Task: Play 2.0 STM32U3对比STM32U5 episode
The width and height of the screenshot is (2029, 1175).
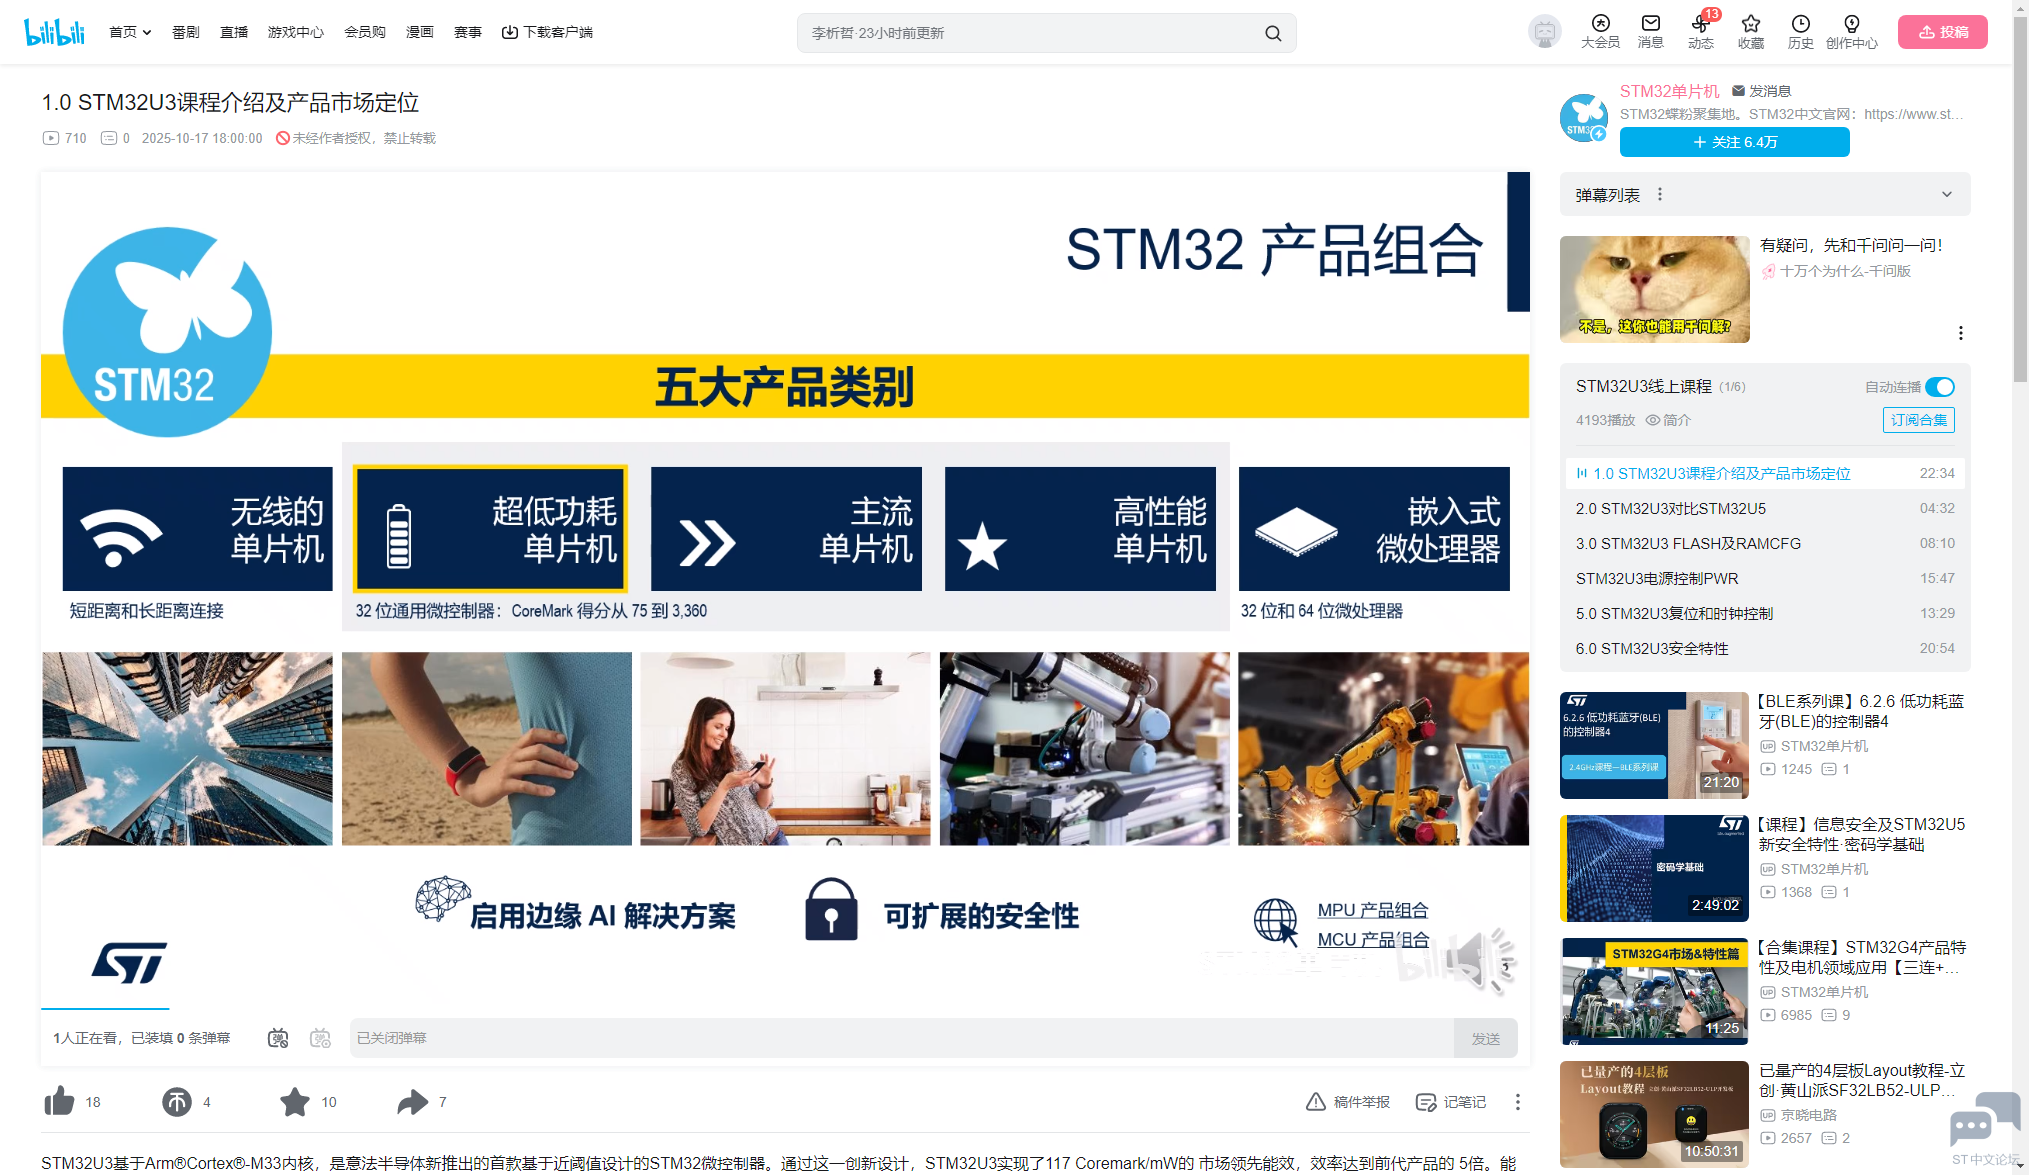Action: pyautogui.click(x=1765, y=508)
